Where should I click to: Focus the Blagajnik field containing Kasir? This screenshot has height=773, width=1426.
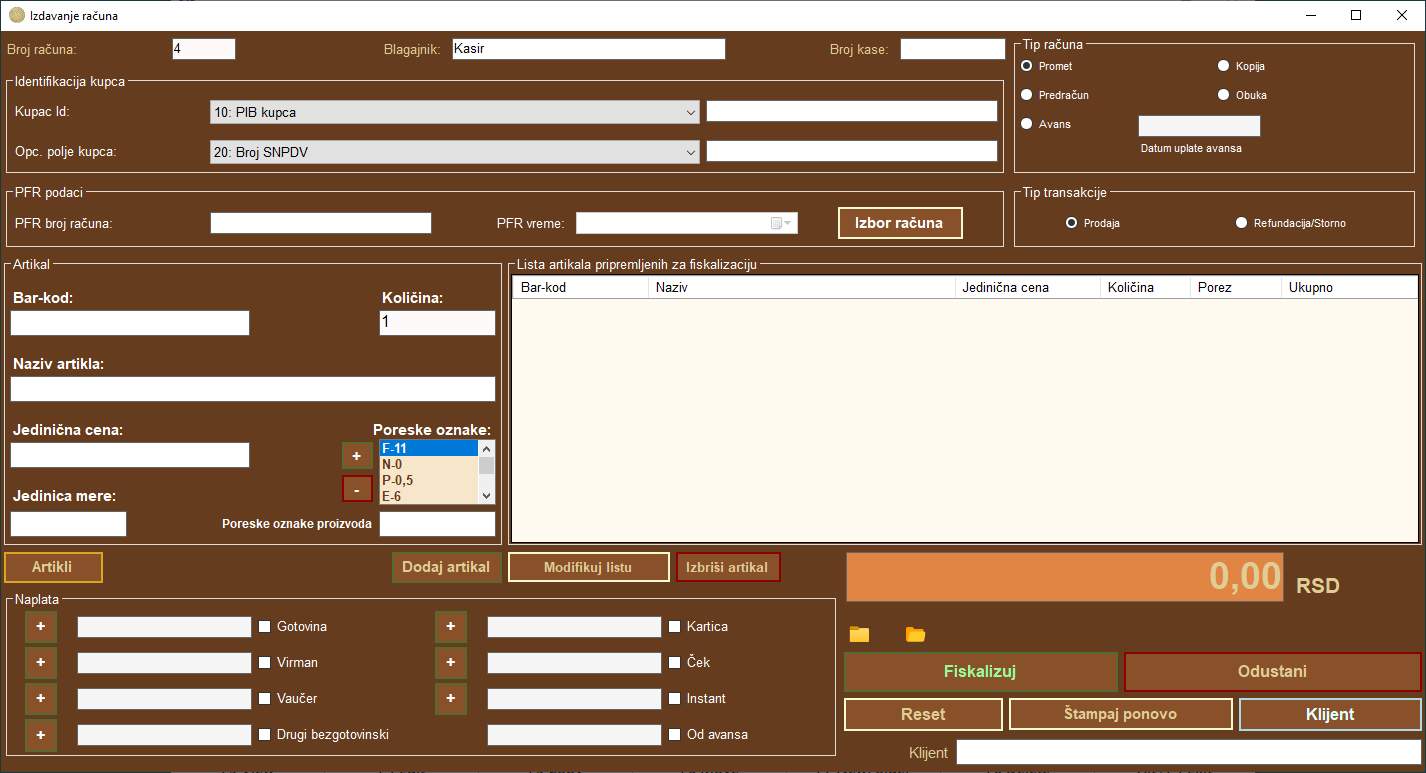[588, 49]
